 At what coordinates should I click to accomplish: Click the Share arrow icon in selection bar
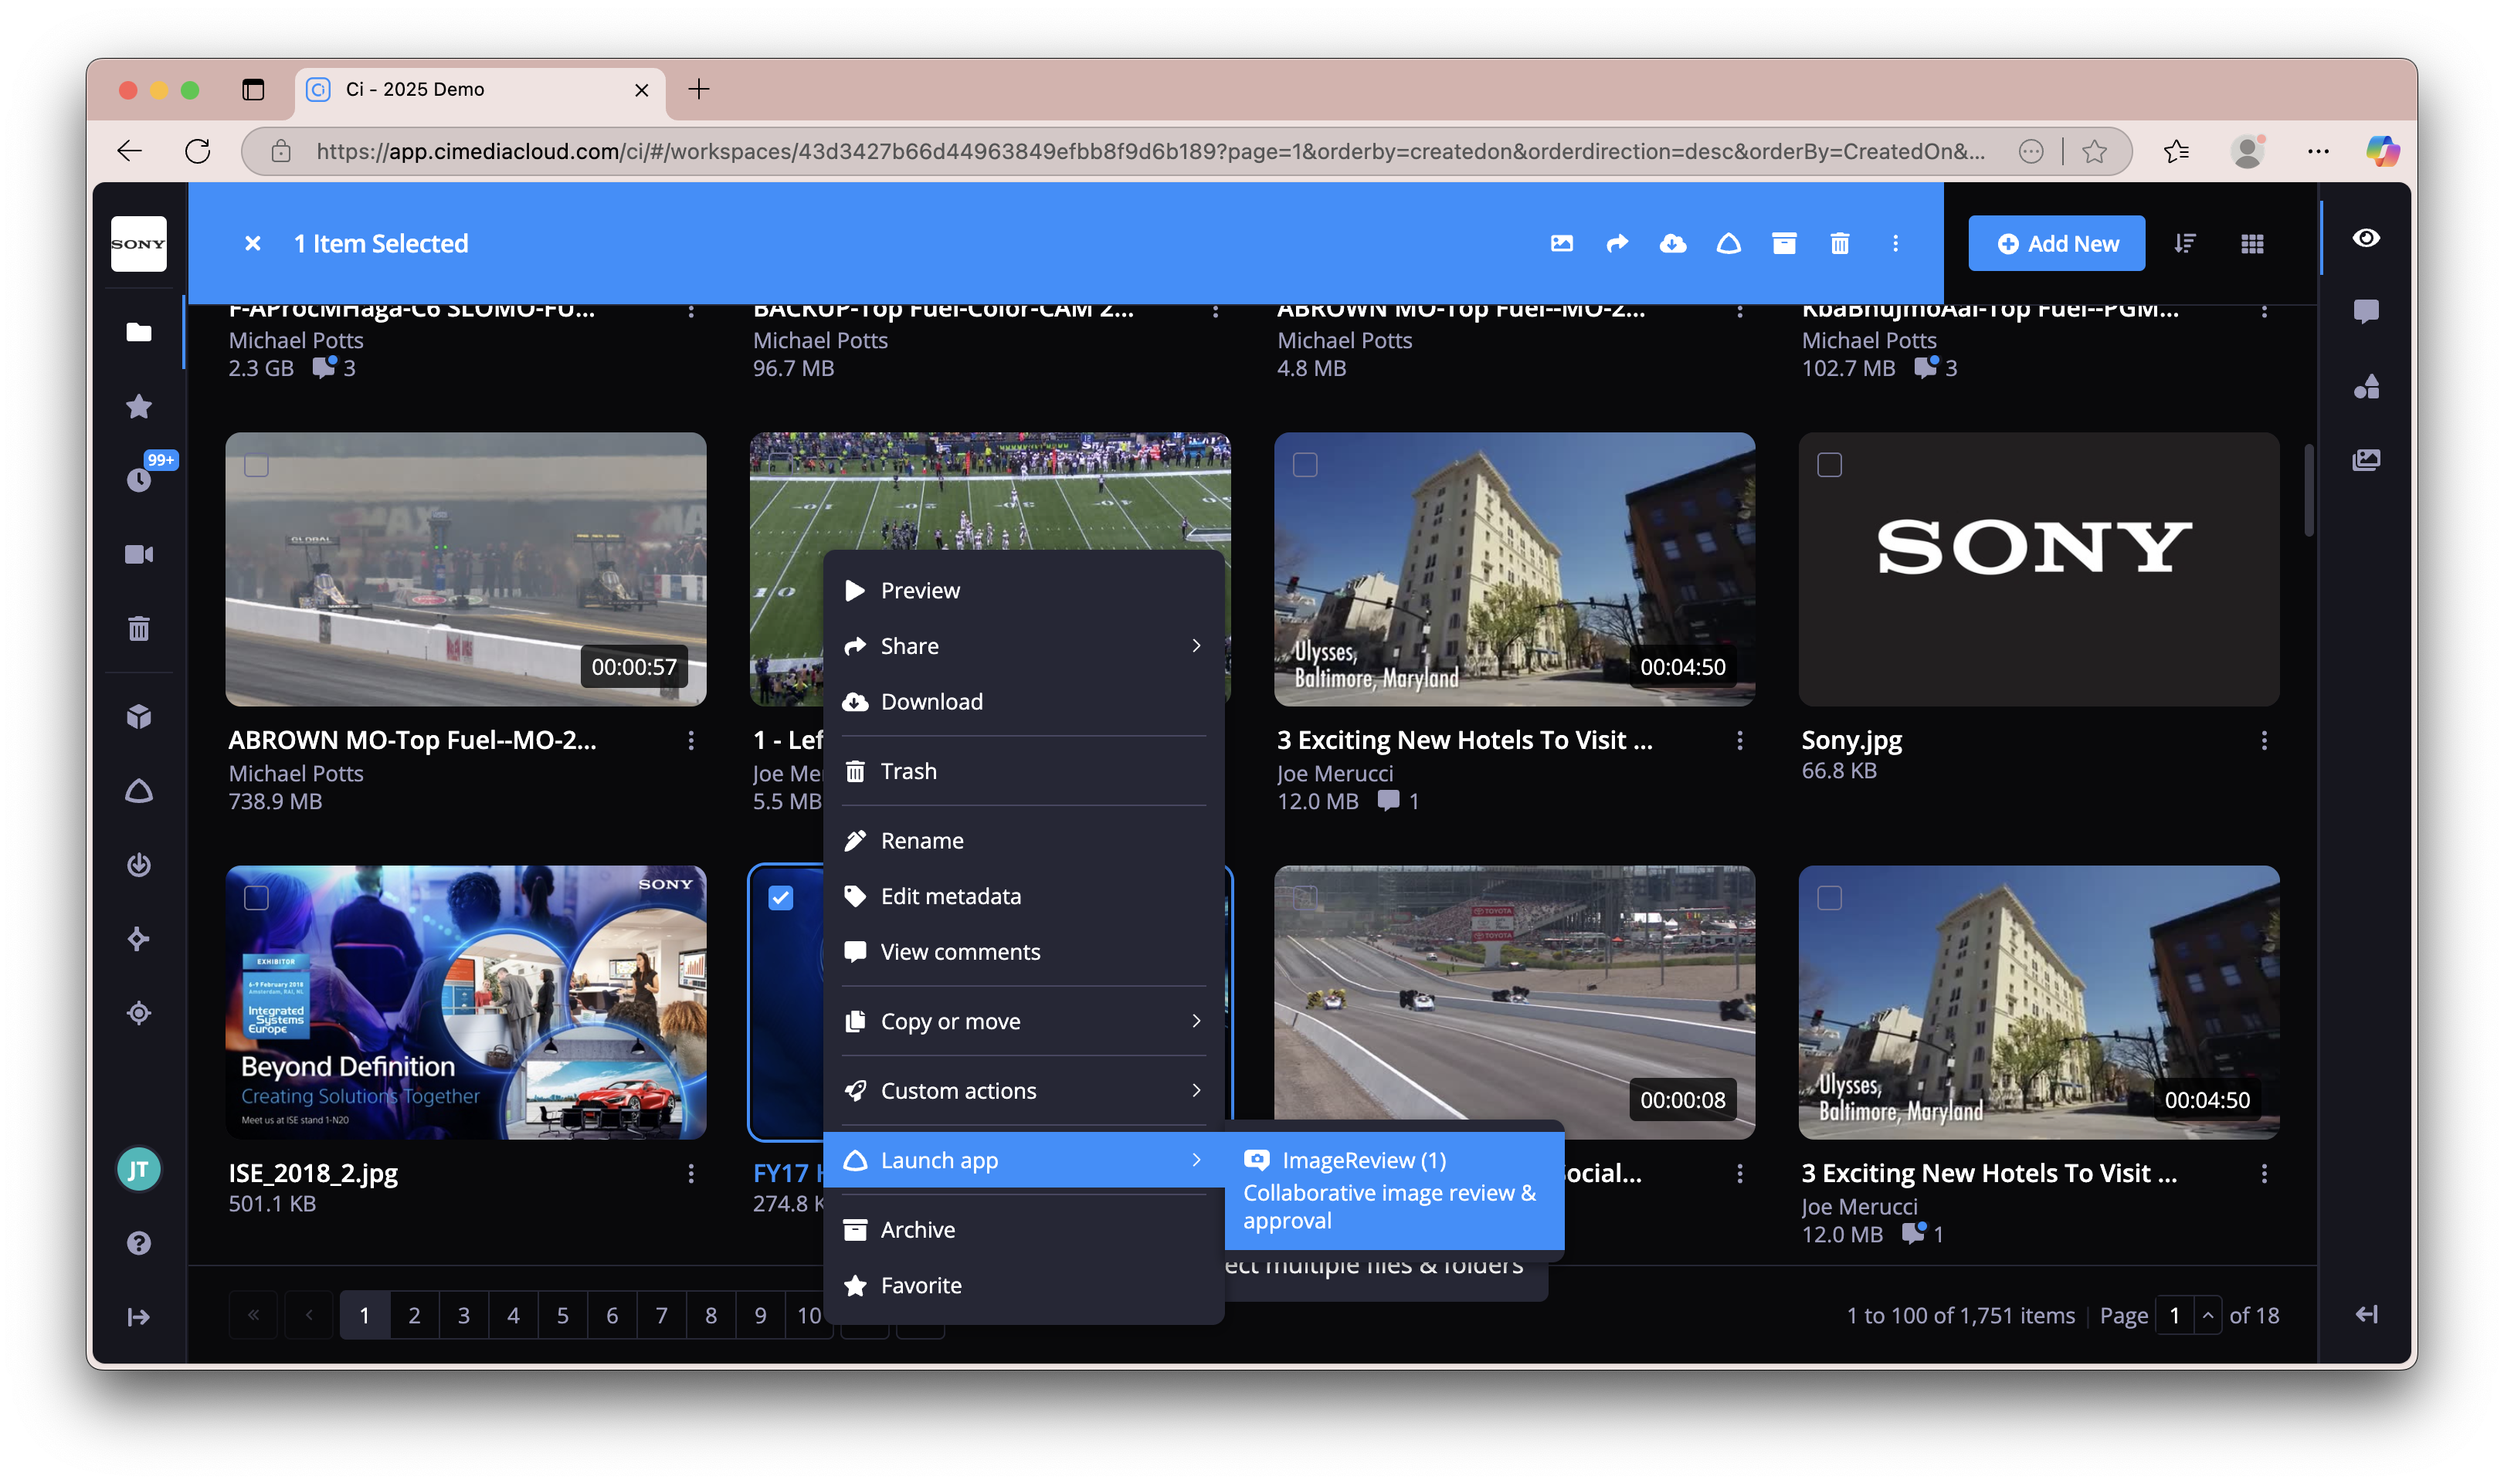coord(1617,244)
